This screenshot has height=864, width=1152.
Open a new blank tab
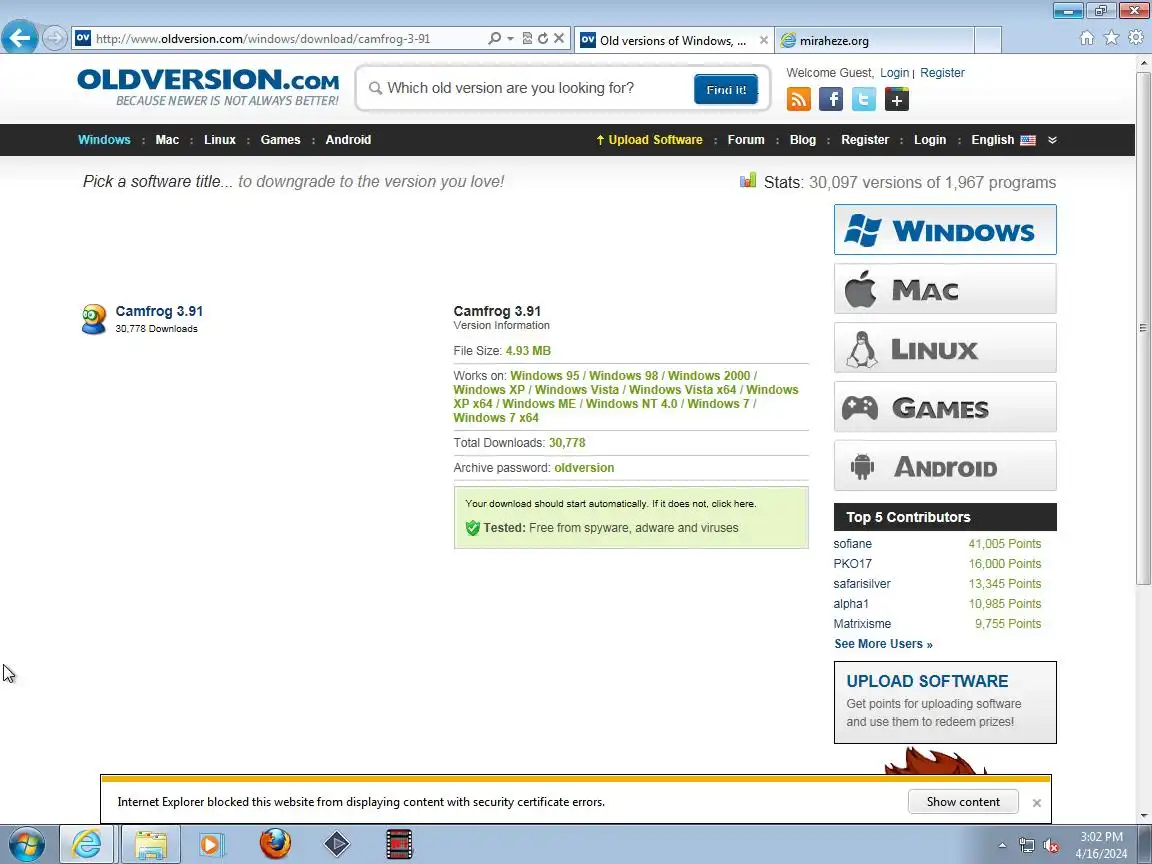[x=988, y=40]
